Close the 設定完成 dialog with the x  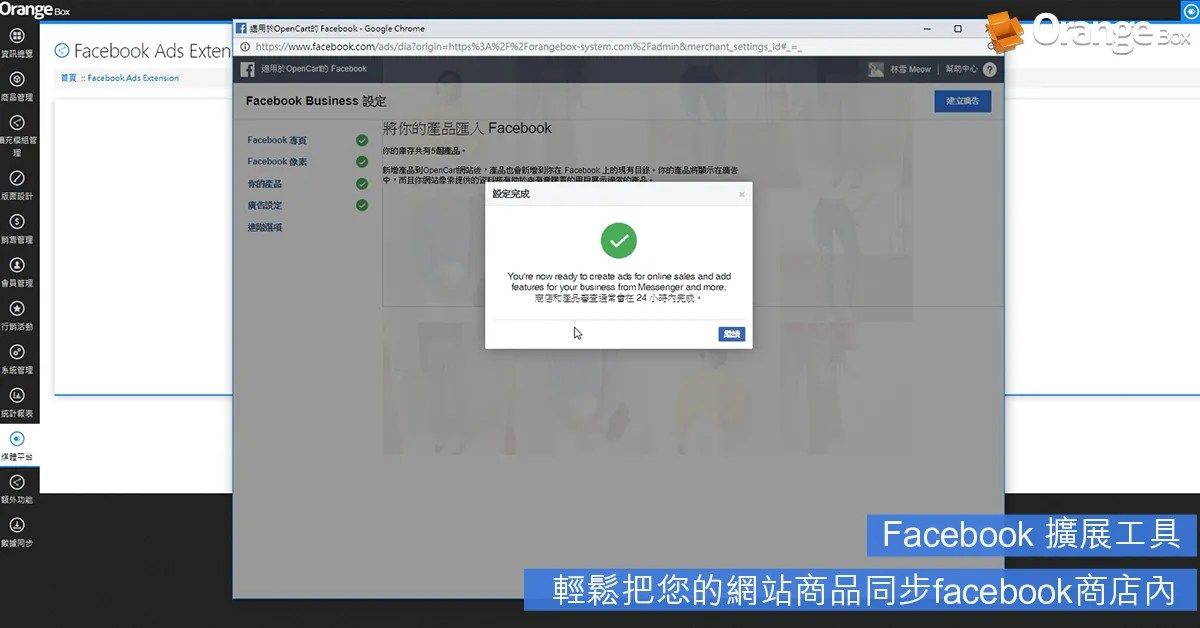tap(741, 194)
